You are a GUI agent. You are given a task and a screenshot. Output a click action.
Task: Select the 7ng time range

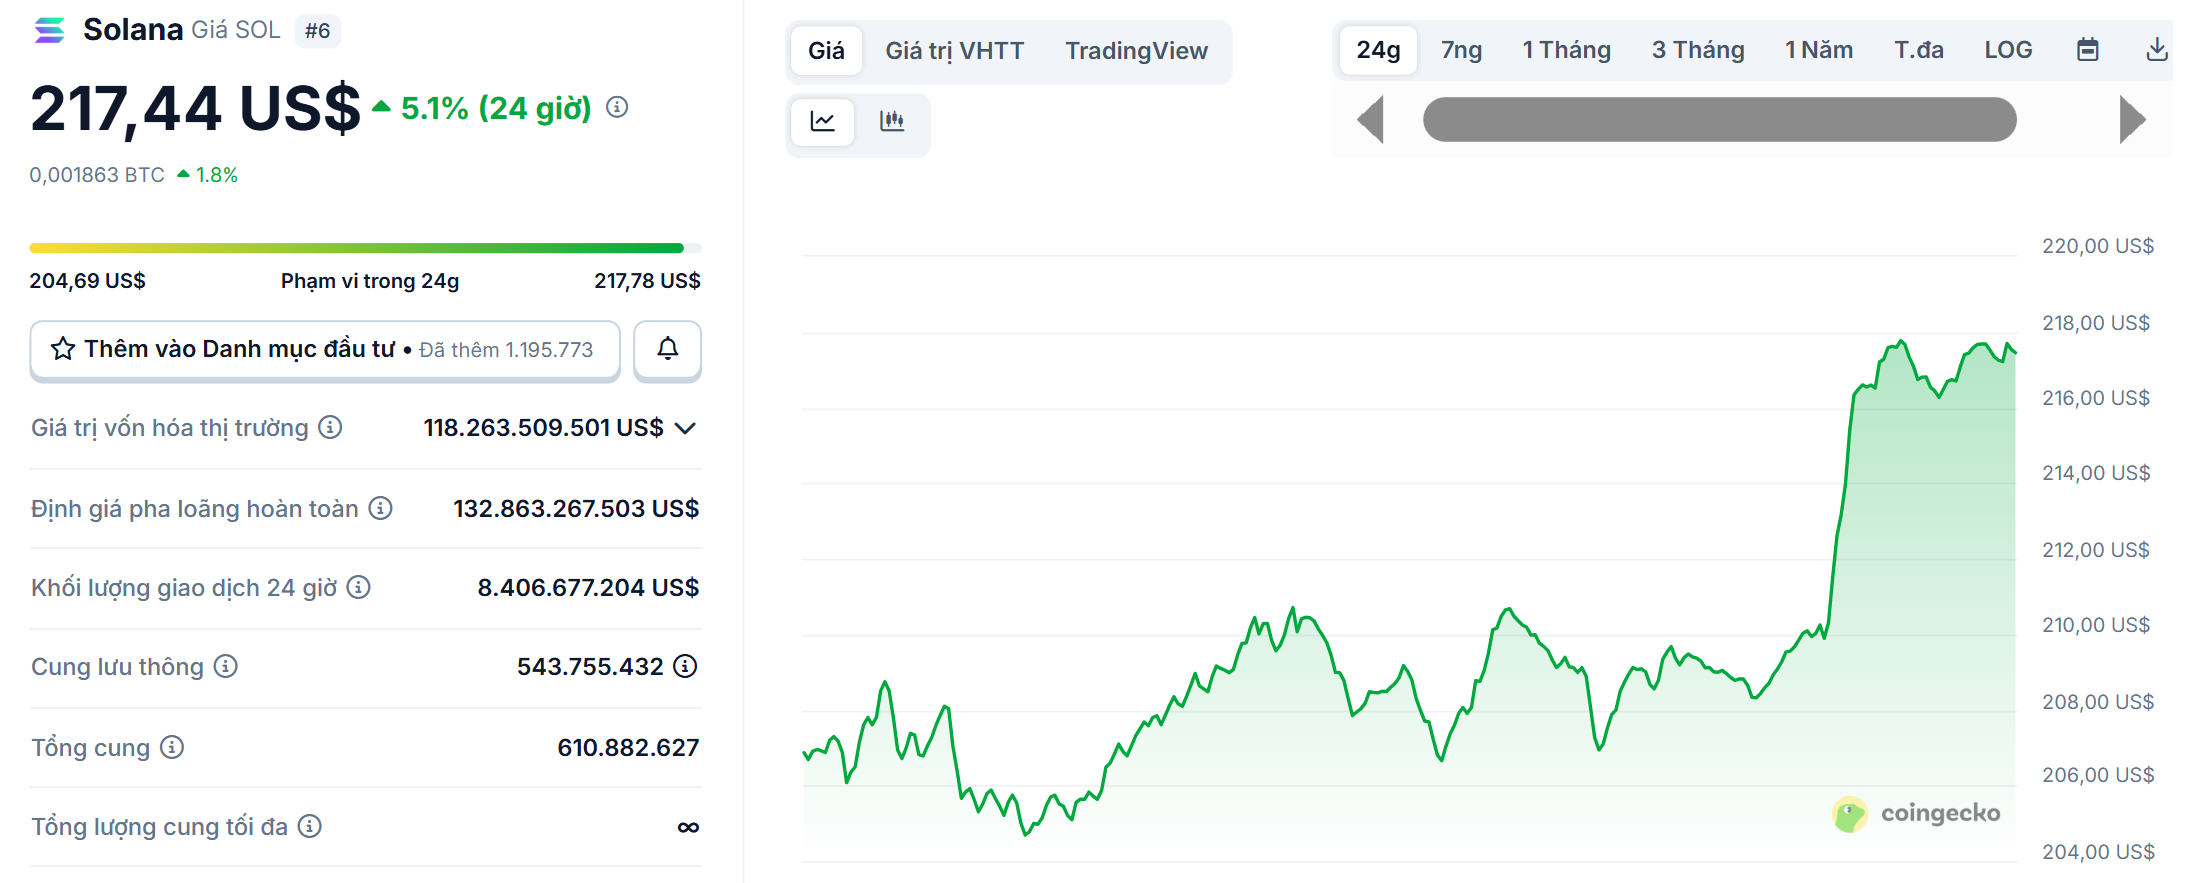pos(1461,50)
